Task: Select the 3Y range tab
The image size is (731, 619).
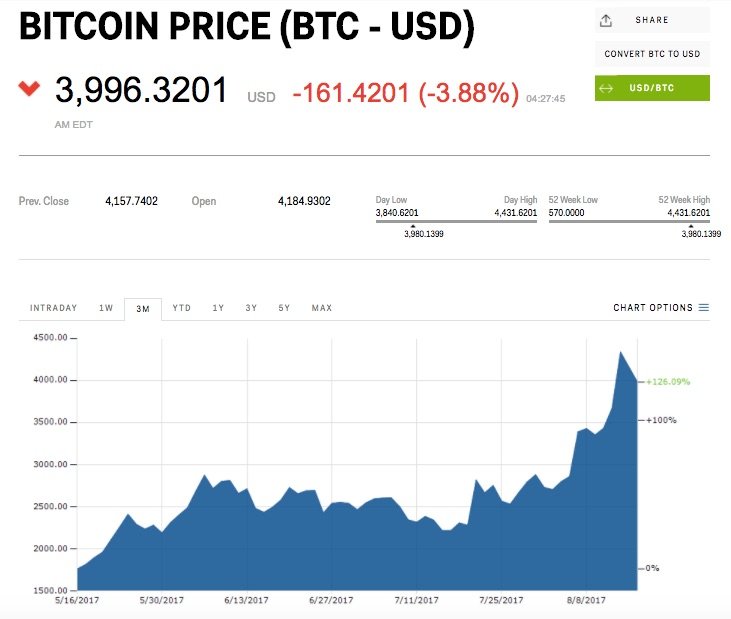Action: [x=251, y=308]
